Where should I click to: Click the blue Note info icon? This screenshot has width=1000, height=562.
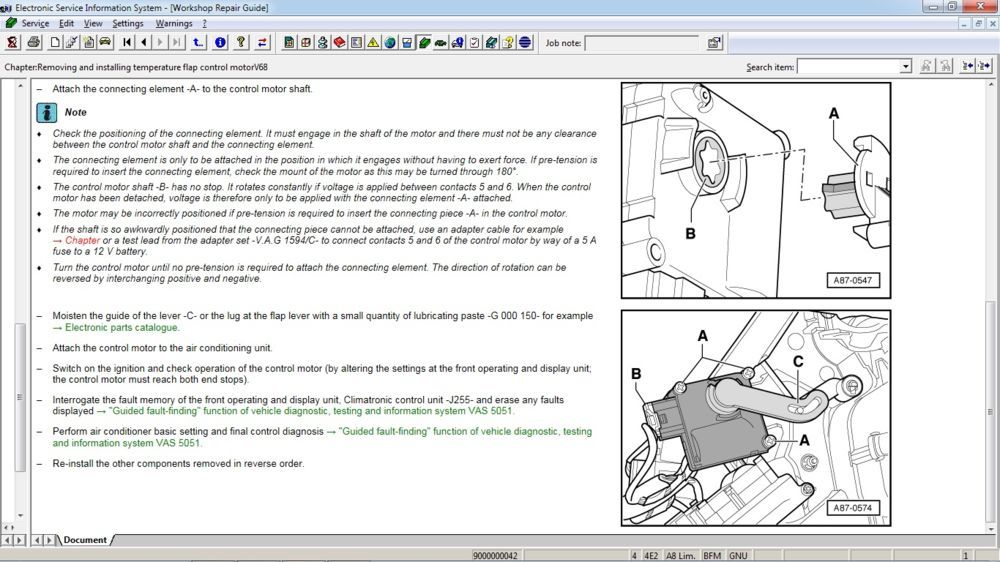coord(47,112)
